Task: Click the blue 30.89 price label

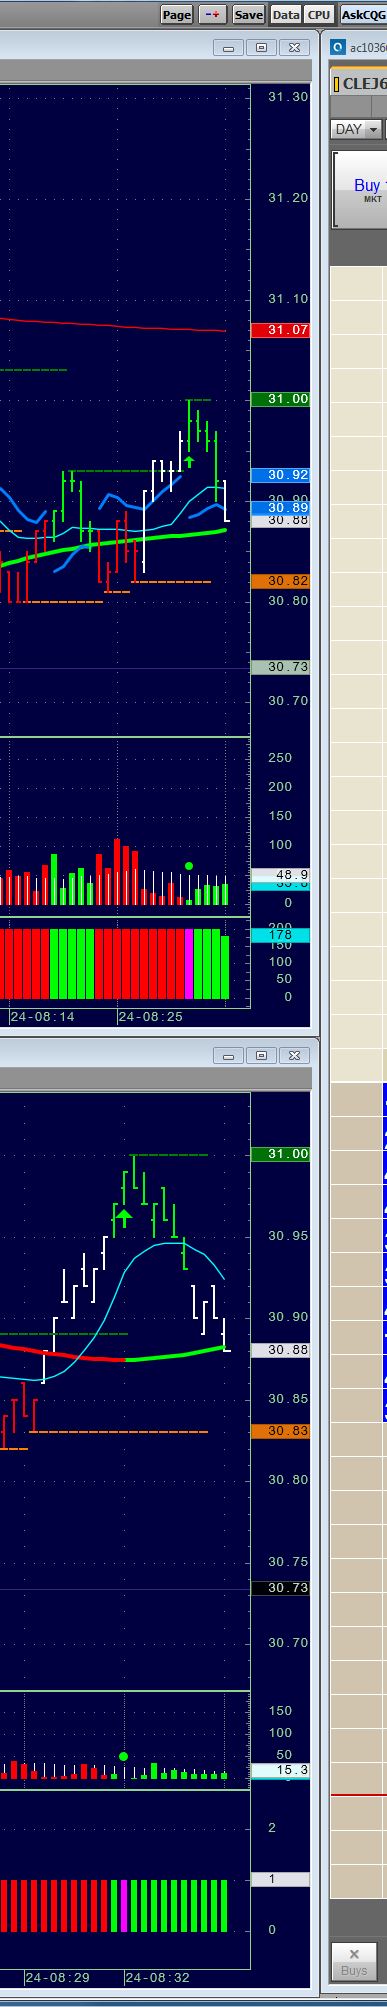Action: click(281, 508)
